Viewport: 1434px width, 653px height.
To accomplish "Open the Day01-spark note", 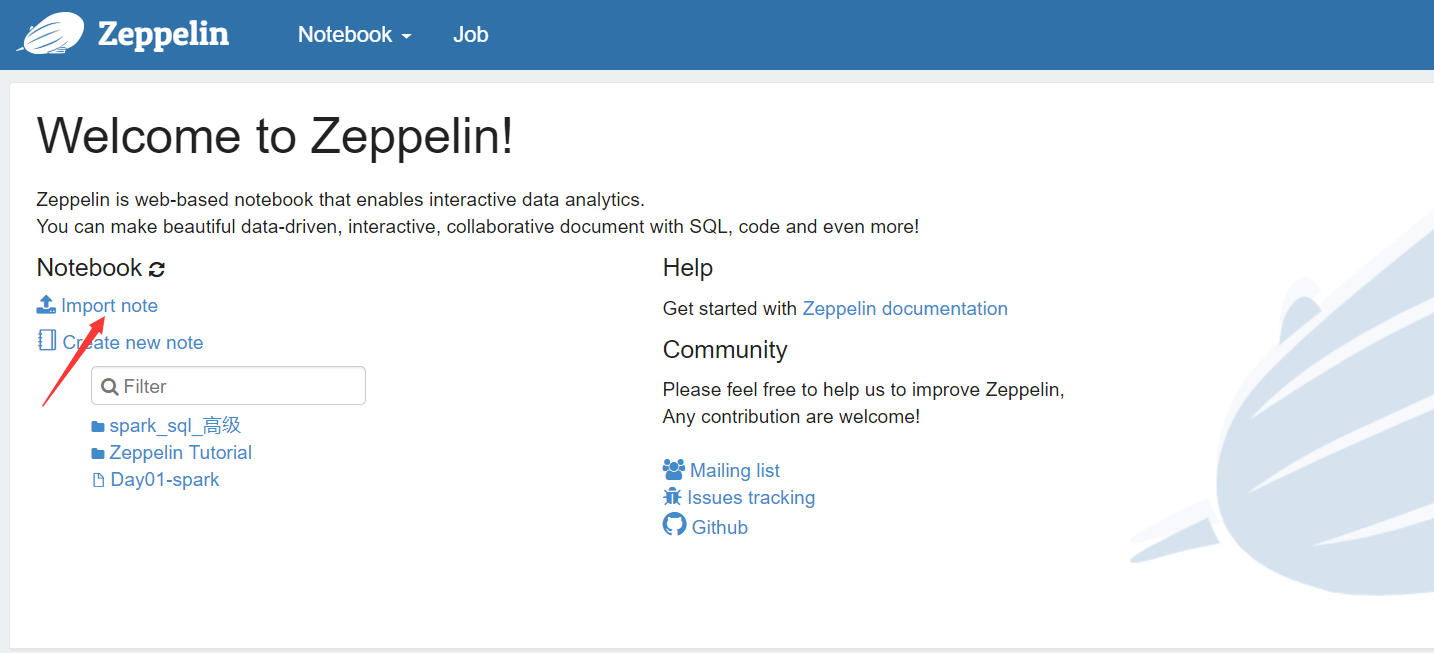I will coord(165,480).
